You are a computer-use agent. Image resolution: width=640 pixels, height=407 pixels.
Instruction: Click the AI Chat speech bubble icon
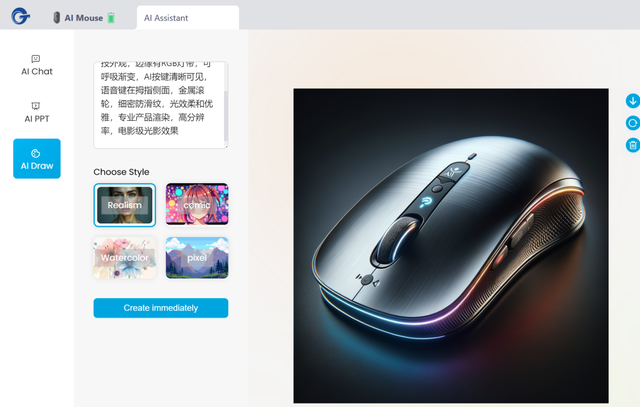(36, 59)
